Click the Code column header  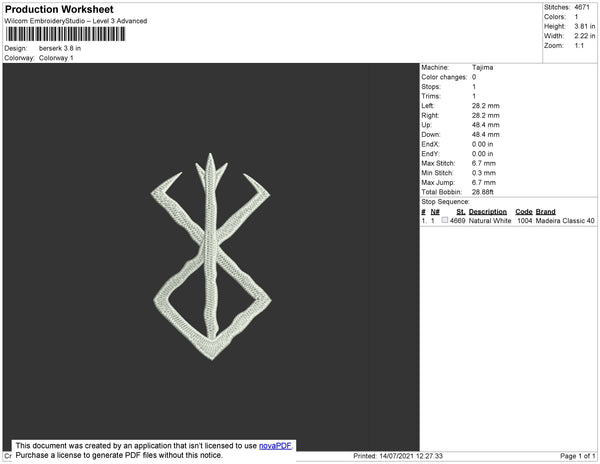524,212
